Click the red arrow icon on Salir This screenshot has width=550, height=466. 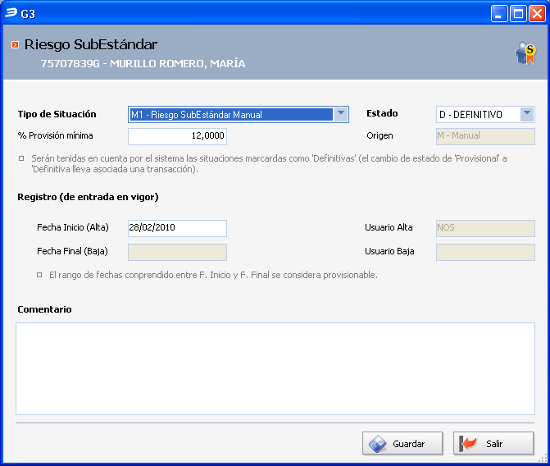click(x=468, y=444)
